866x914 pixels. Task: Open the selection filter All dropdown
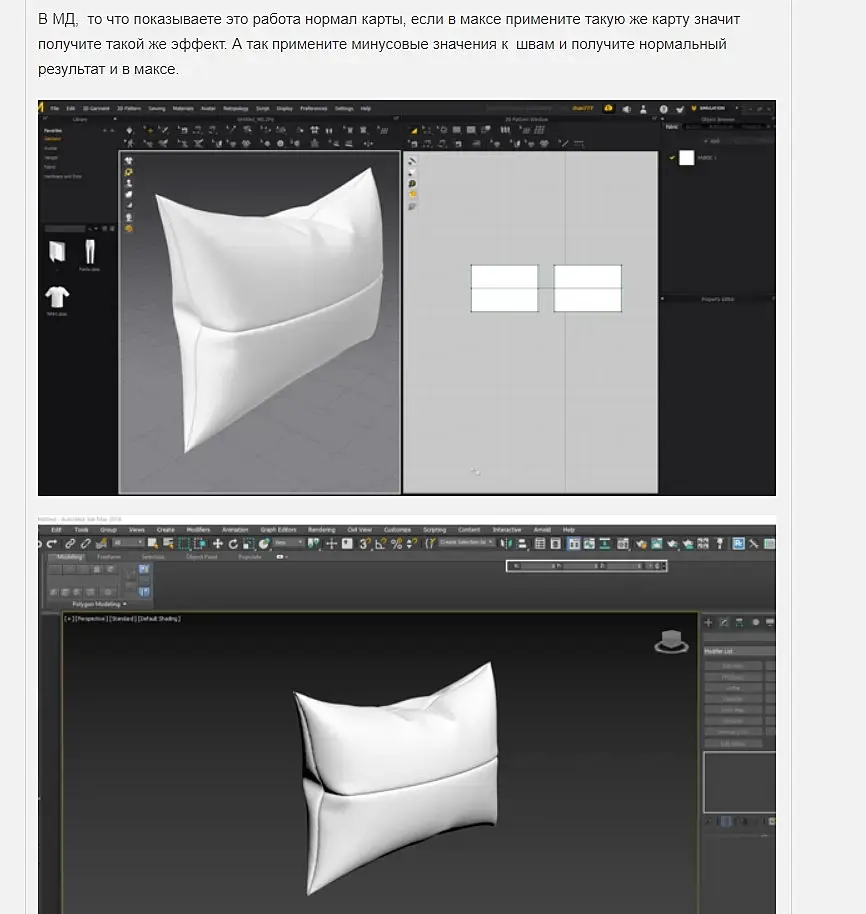[128, 543]
